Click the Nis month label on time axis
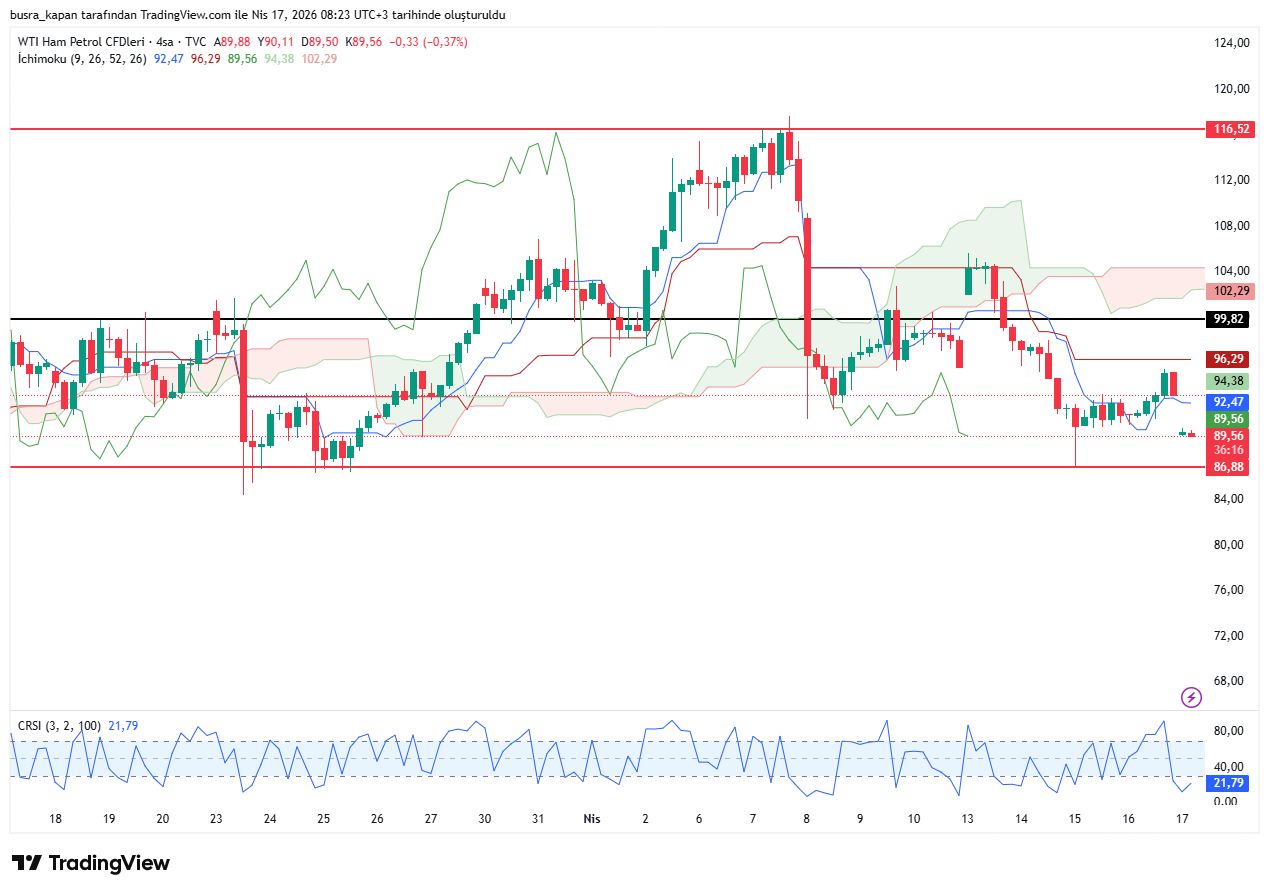The height and width of the screenshot is (893, 1269). click(592, 818)
